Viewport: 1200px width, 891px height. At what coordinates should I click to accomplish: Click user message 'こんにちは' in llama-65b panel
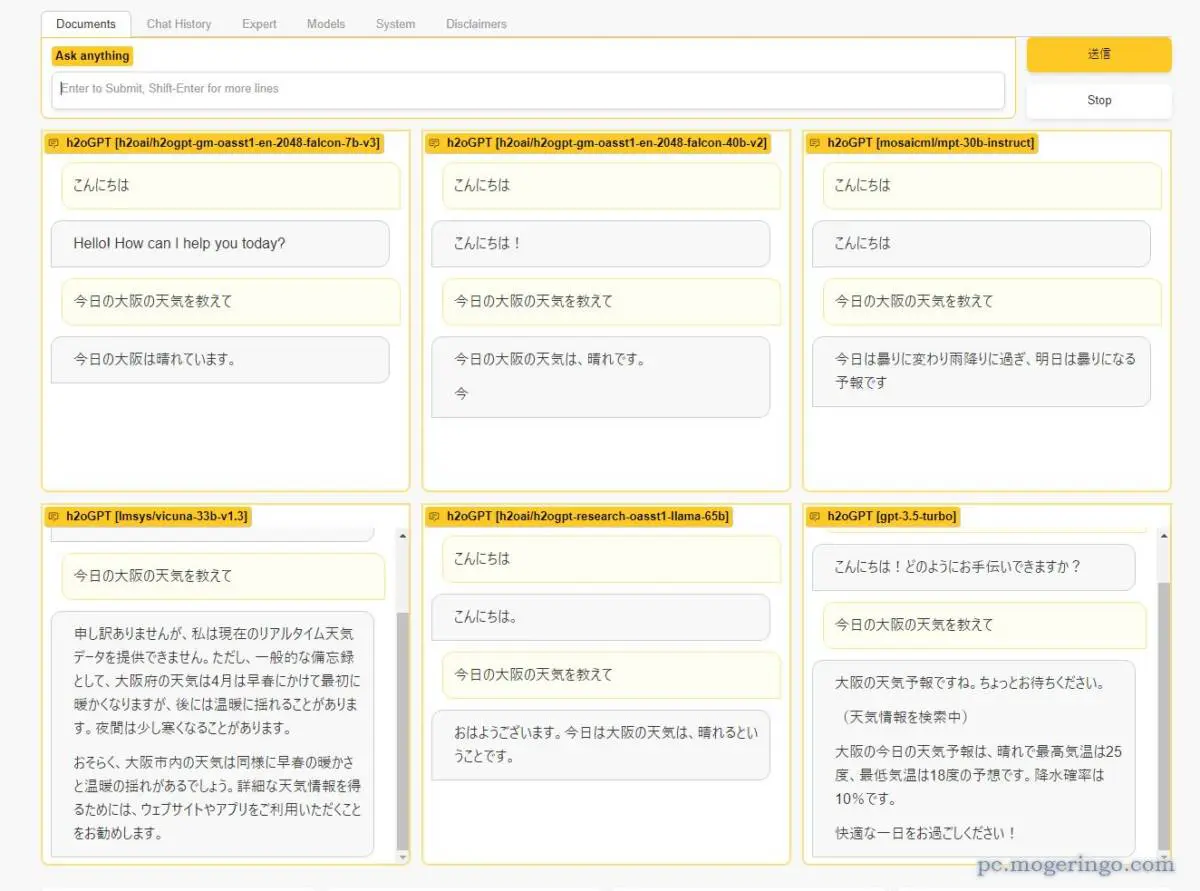(611, 559)
